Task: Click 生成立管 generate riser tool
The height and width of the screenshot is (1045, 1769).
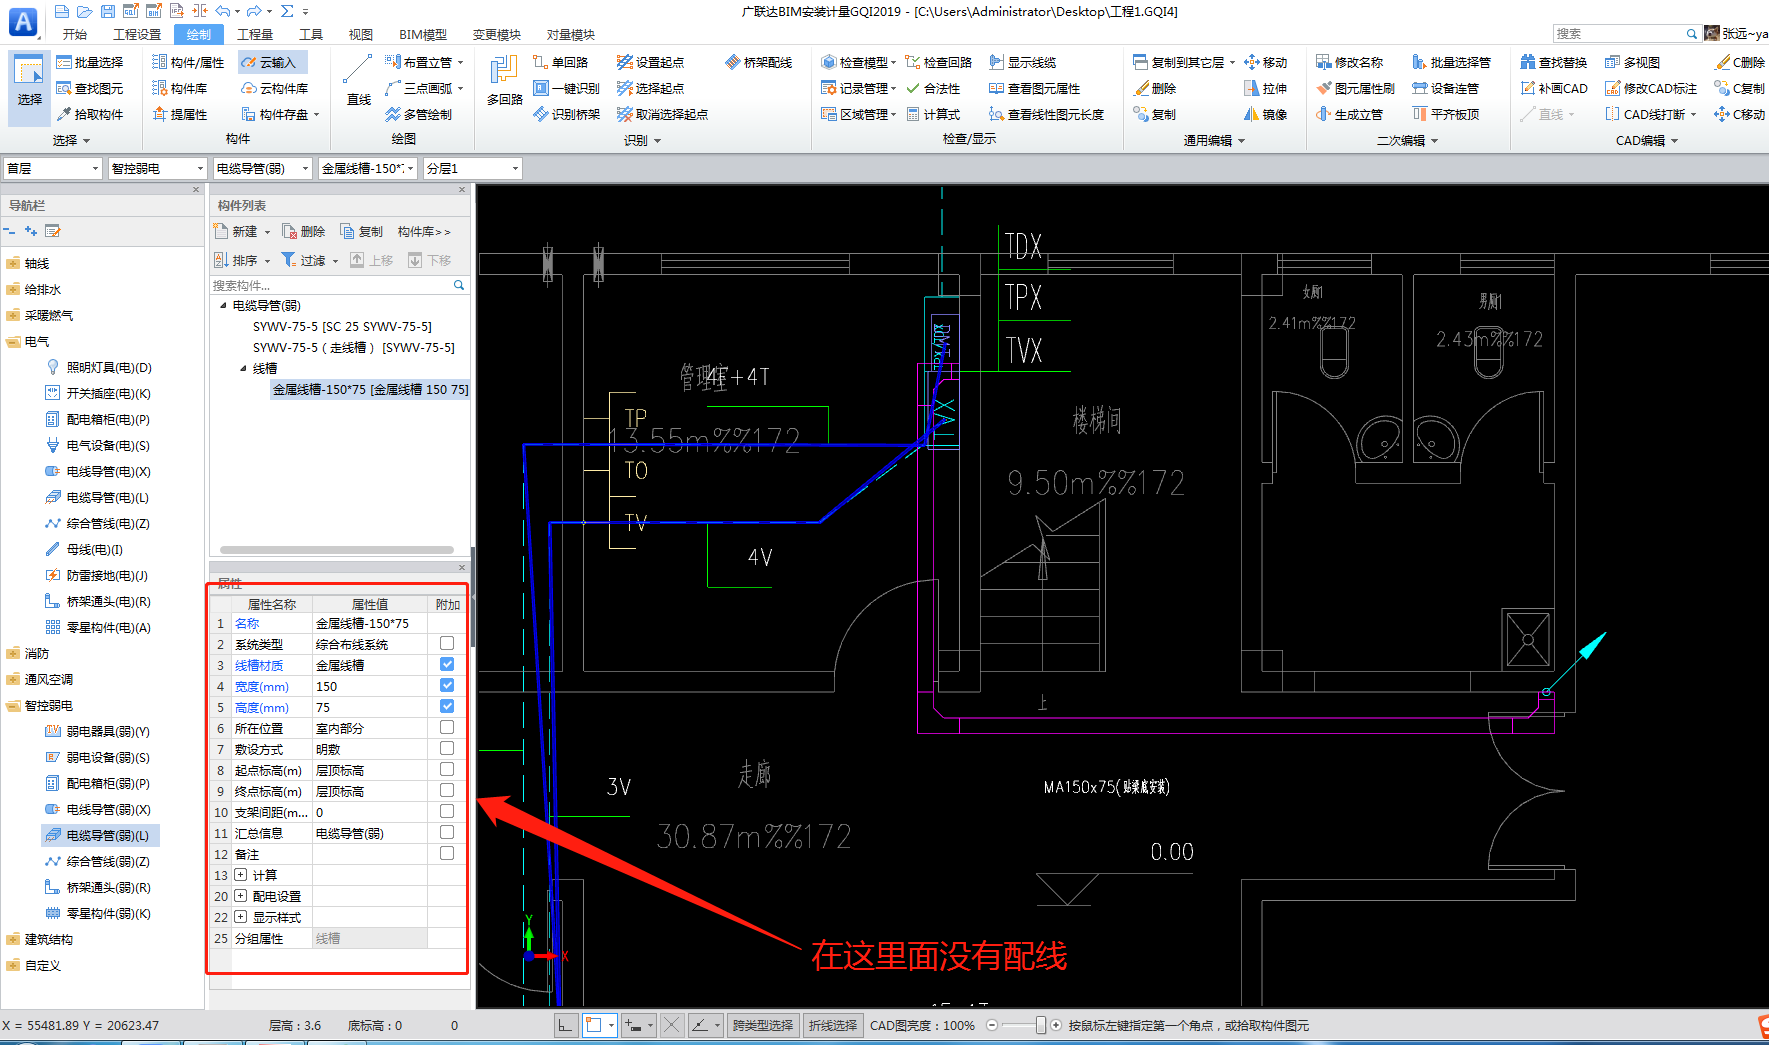Action: point(1349,114)
